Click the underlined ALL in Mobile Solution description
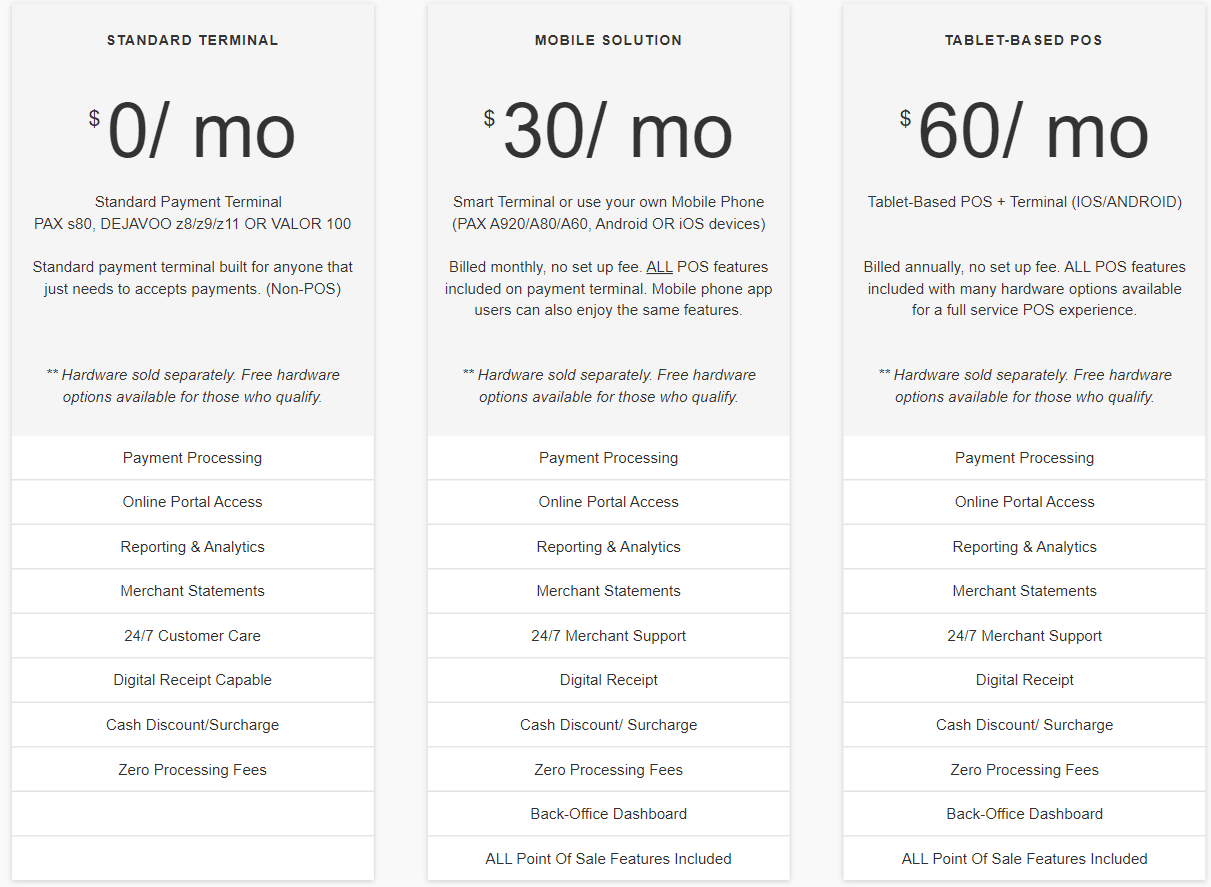 [659, 267]
